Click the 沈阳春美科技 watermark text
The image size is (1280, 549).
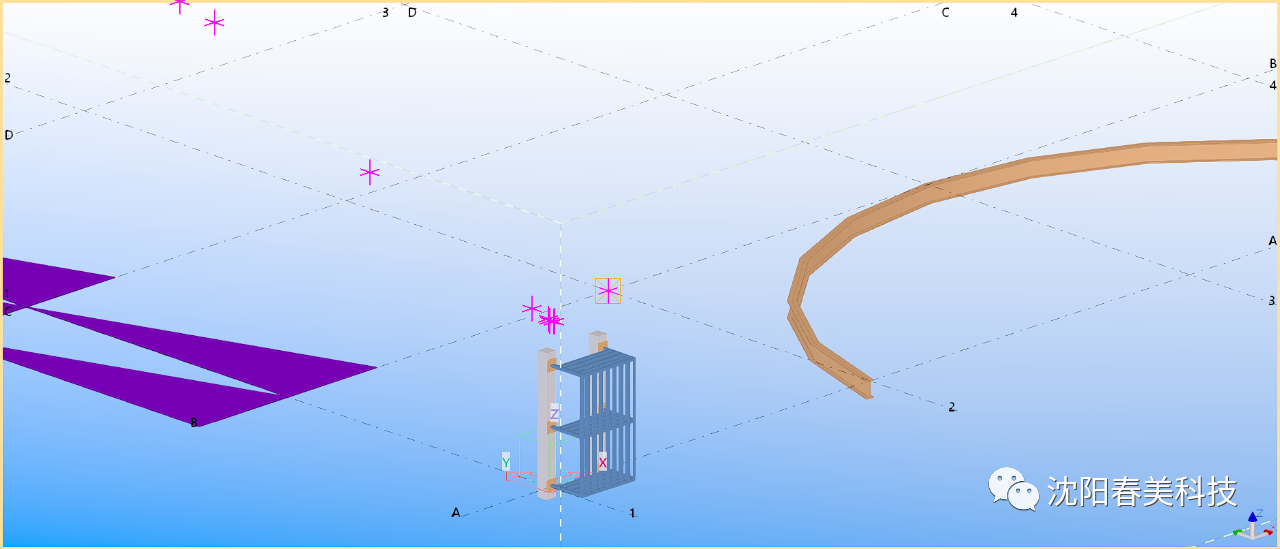[x=1142, y=491]
